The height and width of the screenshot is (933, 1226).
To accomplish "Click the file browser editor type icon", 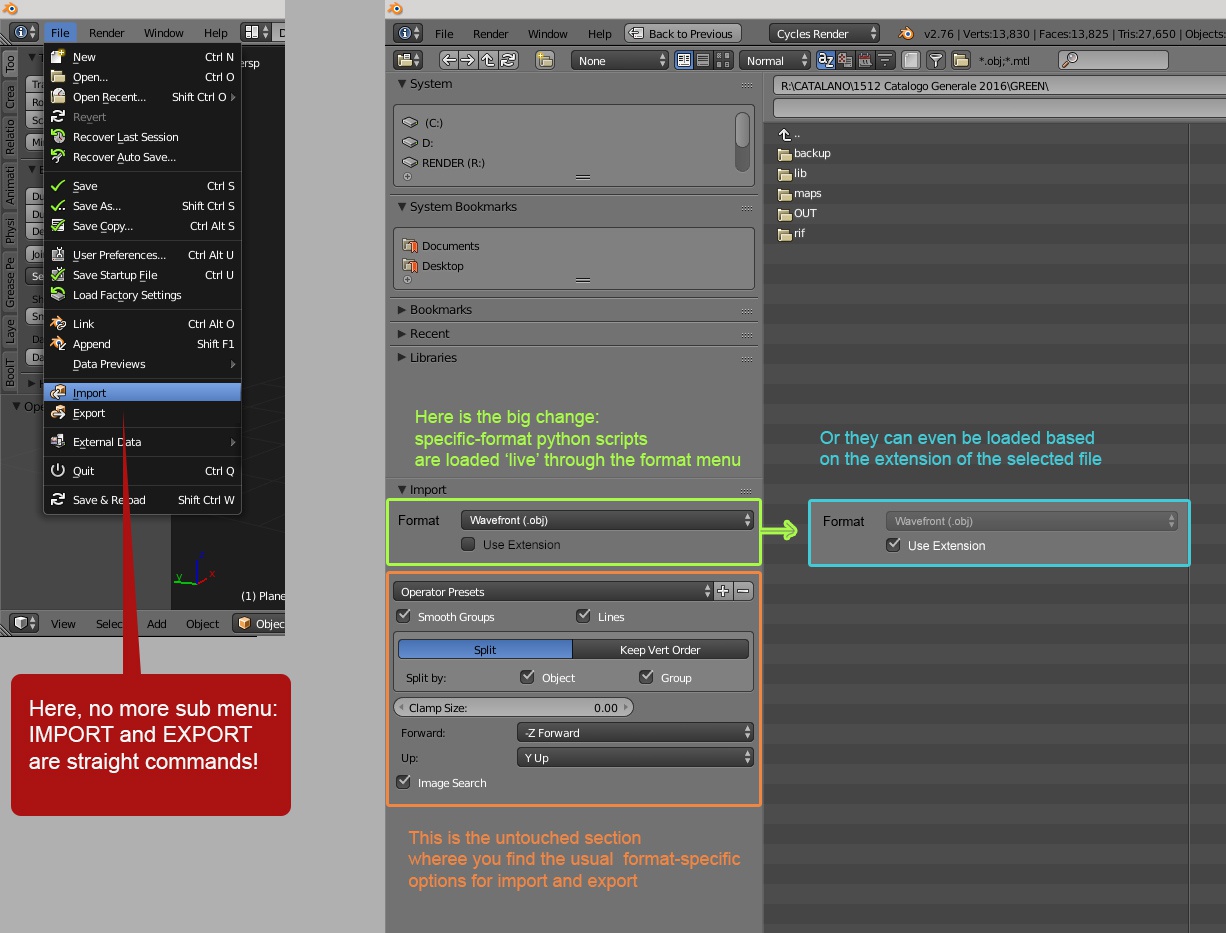I will click(409, 60).
